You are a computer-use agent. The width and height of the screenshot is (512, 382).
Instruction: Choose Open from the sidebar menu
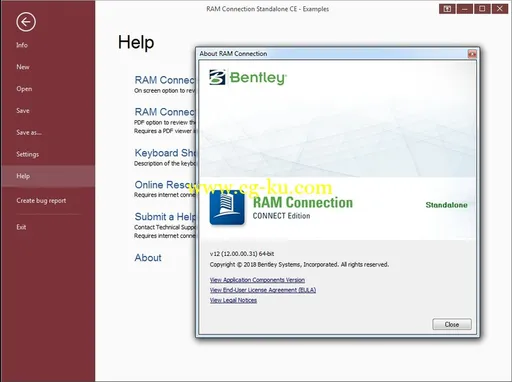(x=24, y=89)
